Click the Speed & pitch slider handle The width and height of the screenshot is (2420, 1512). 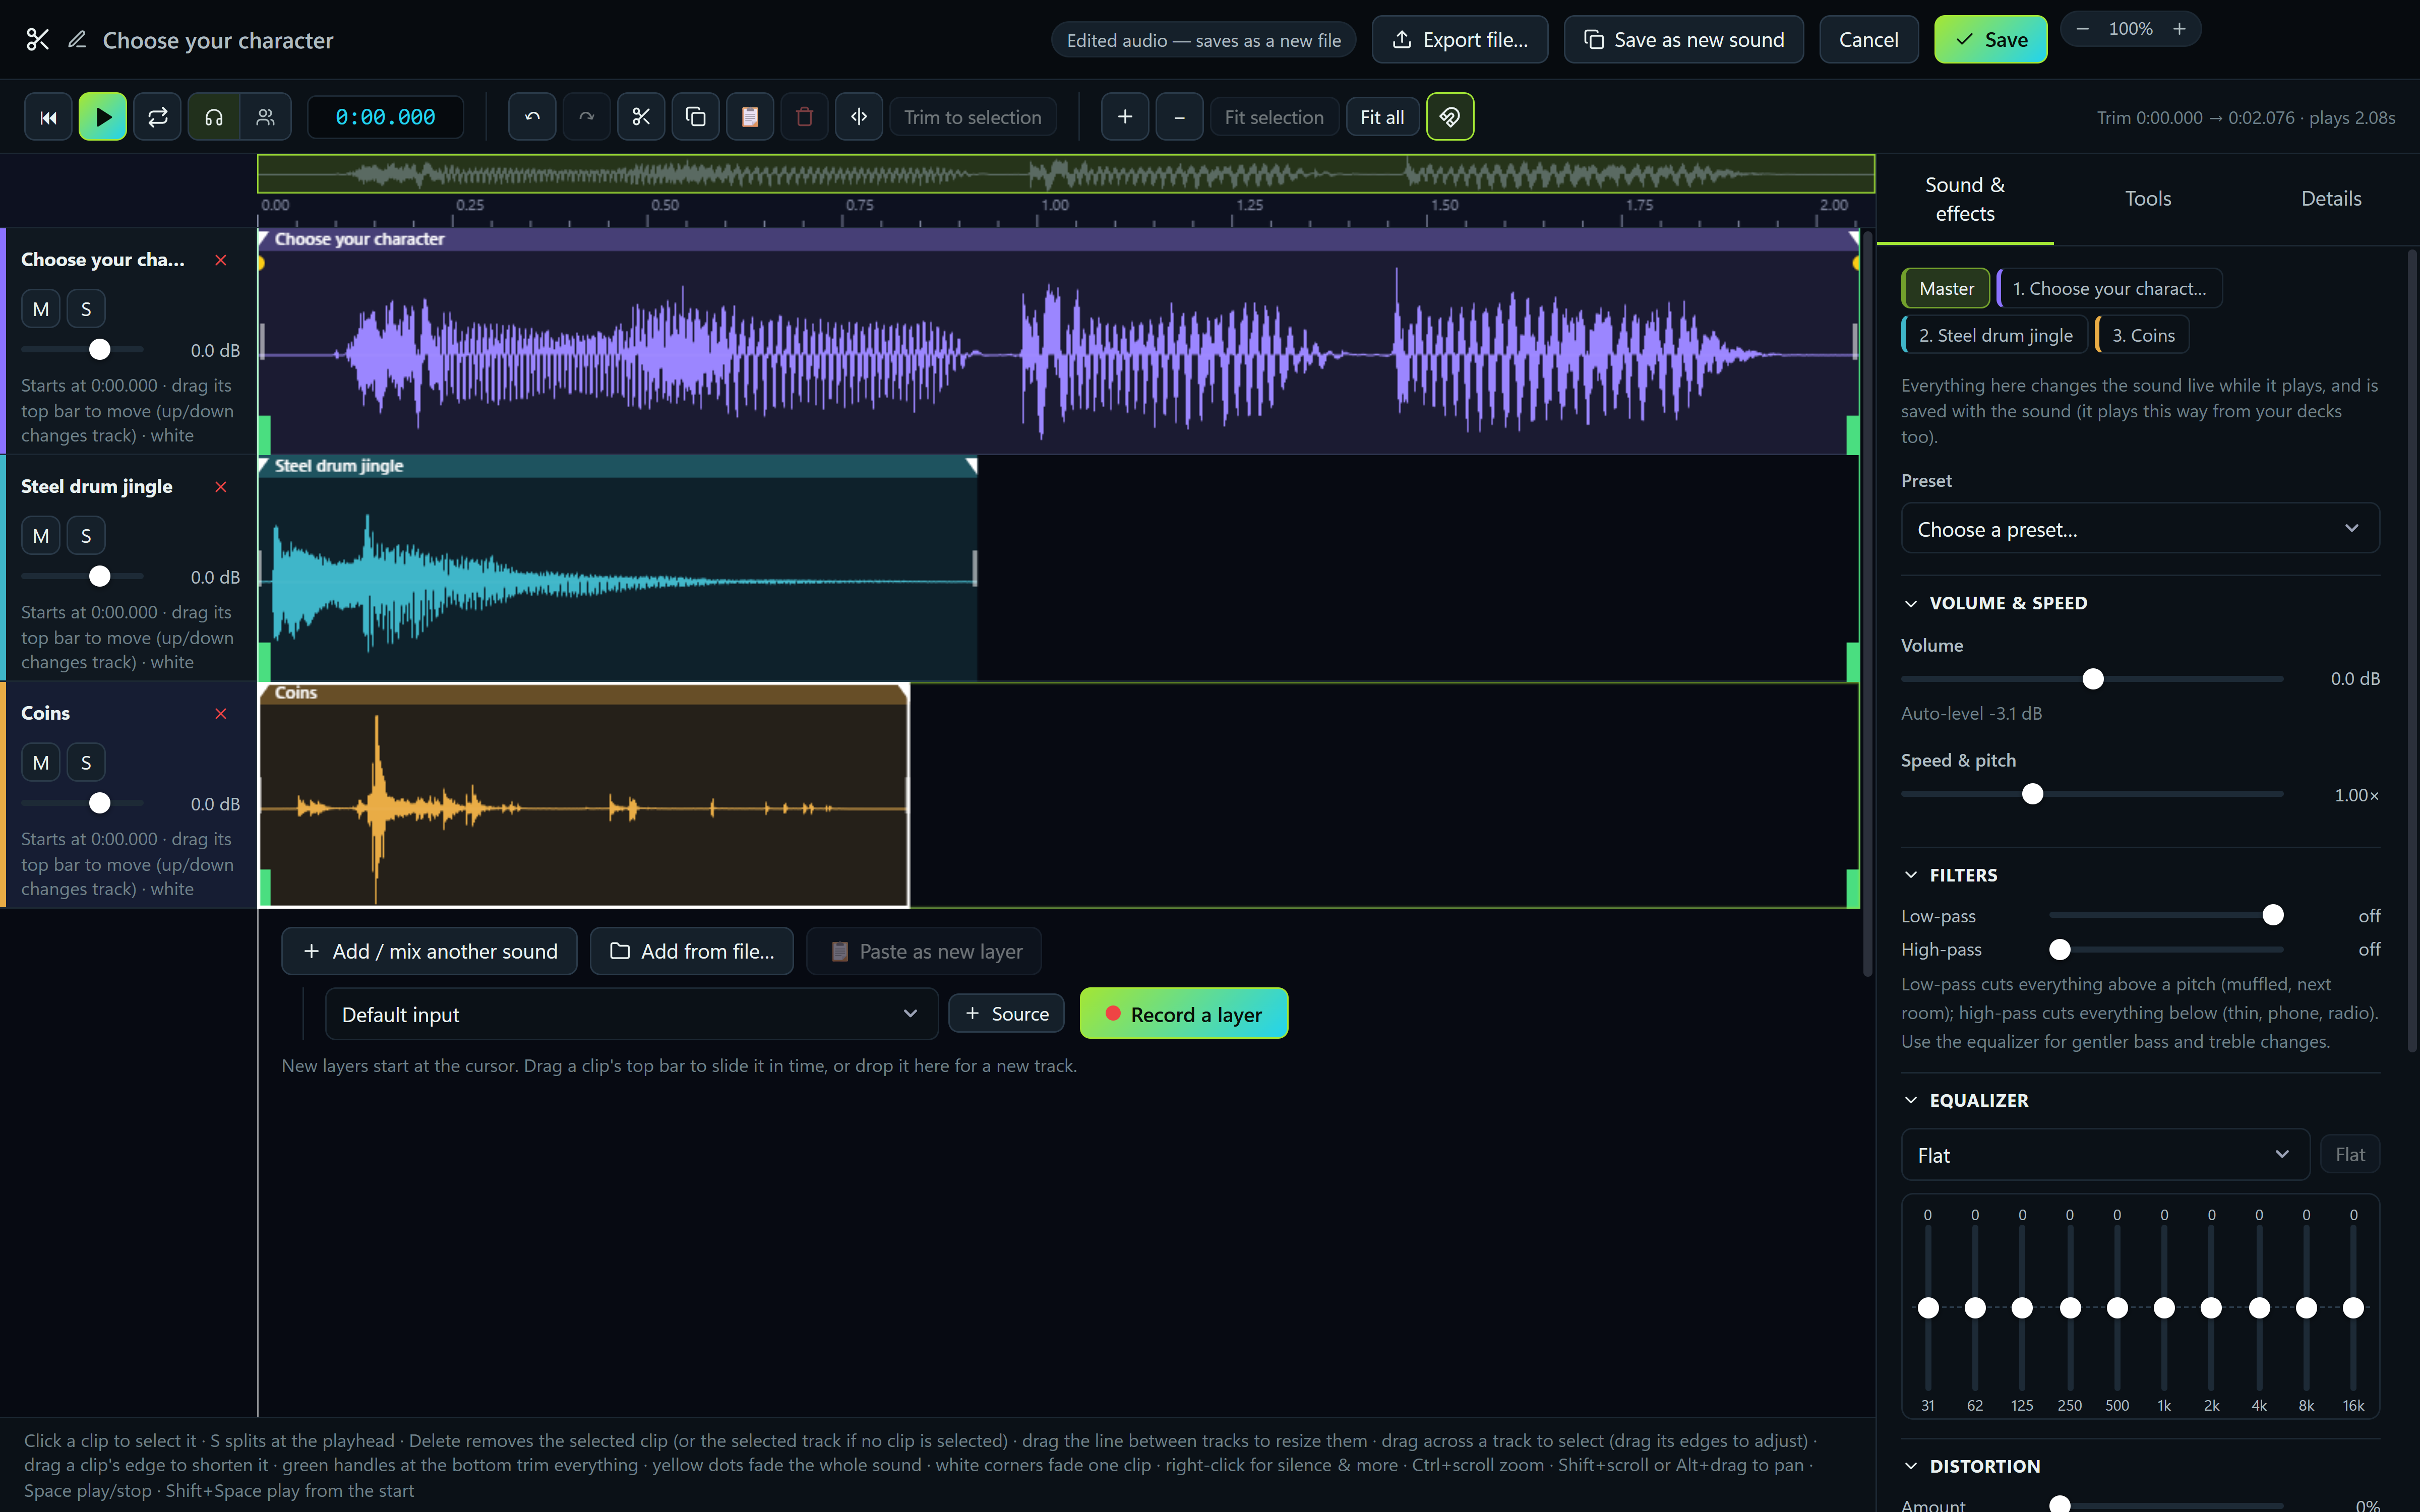click(x=2033, y=795)
